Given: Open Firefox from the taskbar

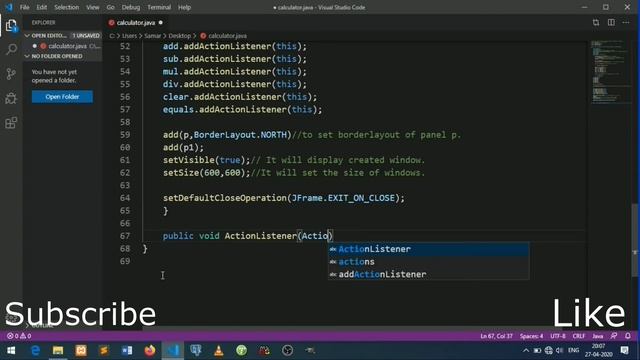Looking at the screenshot, I should [150, 350].
